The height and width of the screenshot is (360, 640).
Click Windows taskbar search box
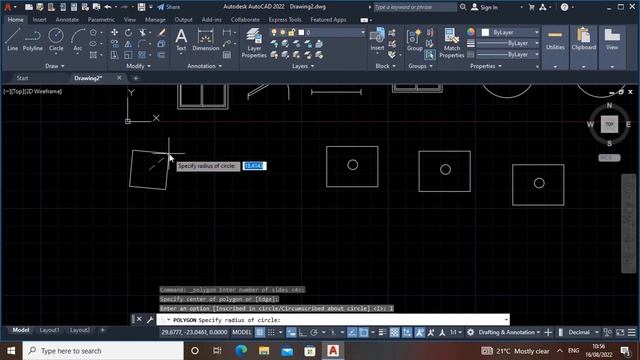(103, 351)
